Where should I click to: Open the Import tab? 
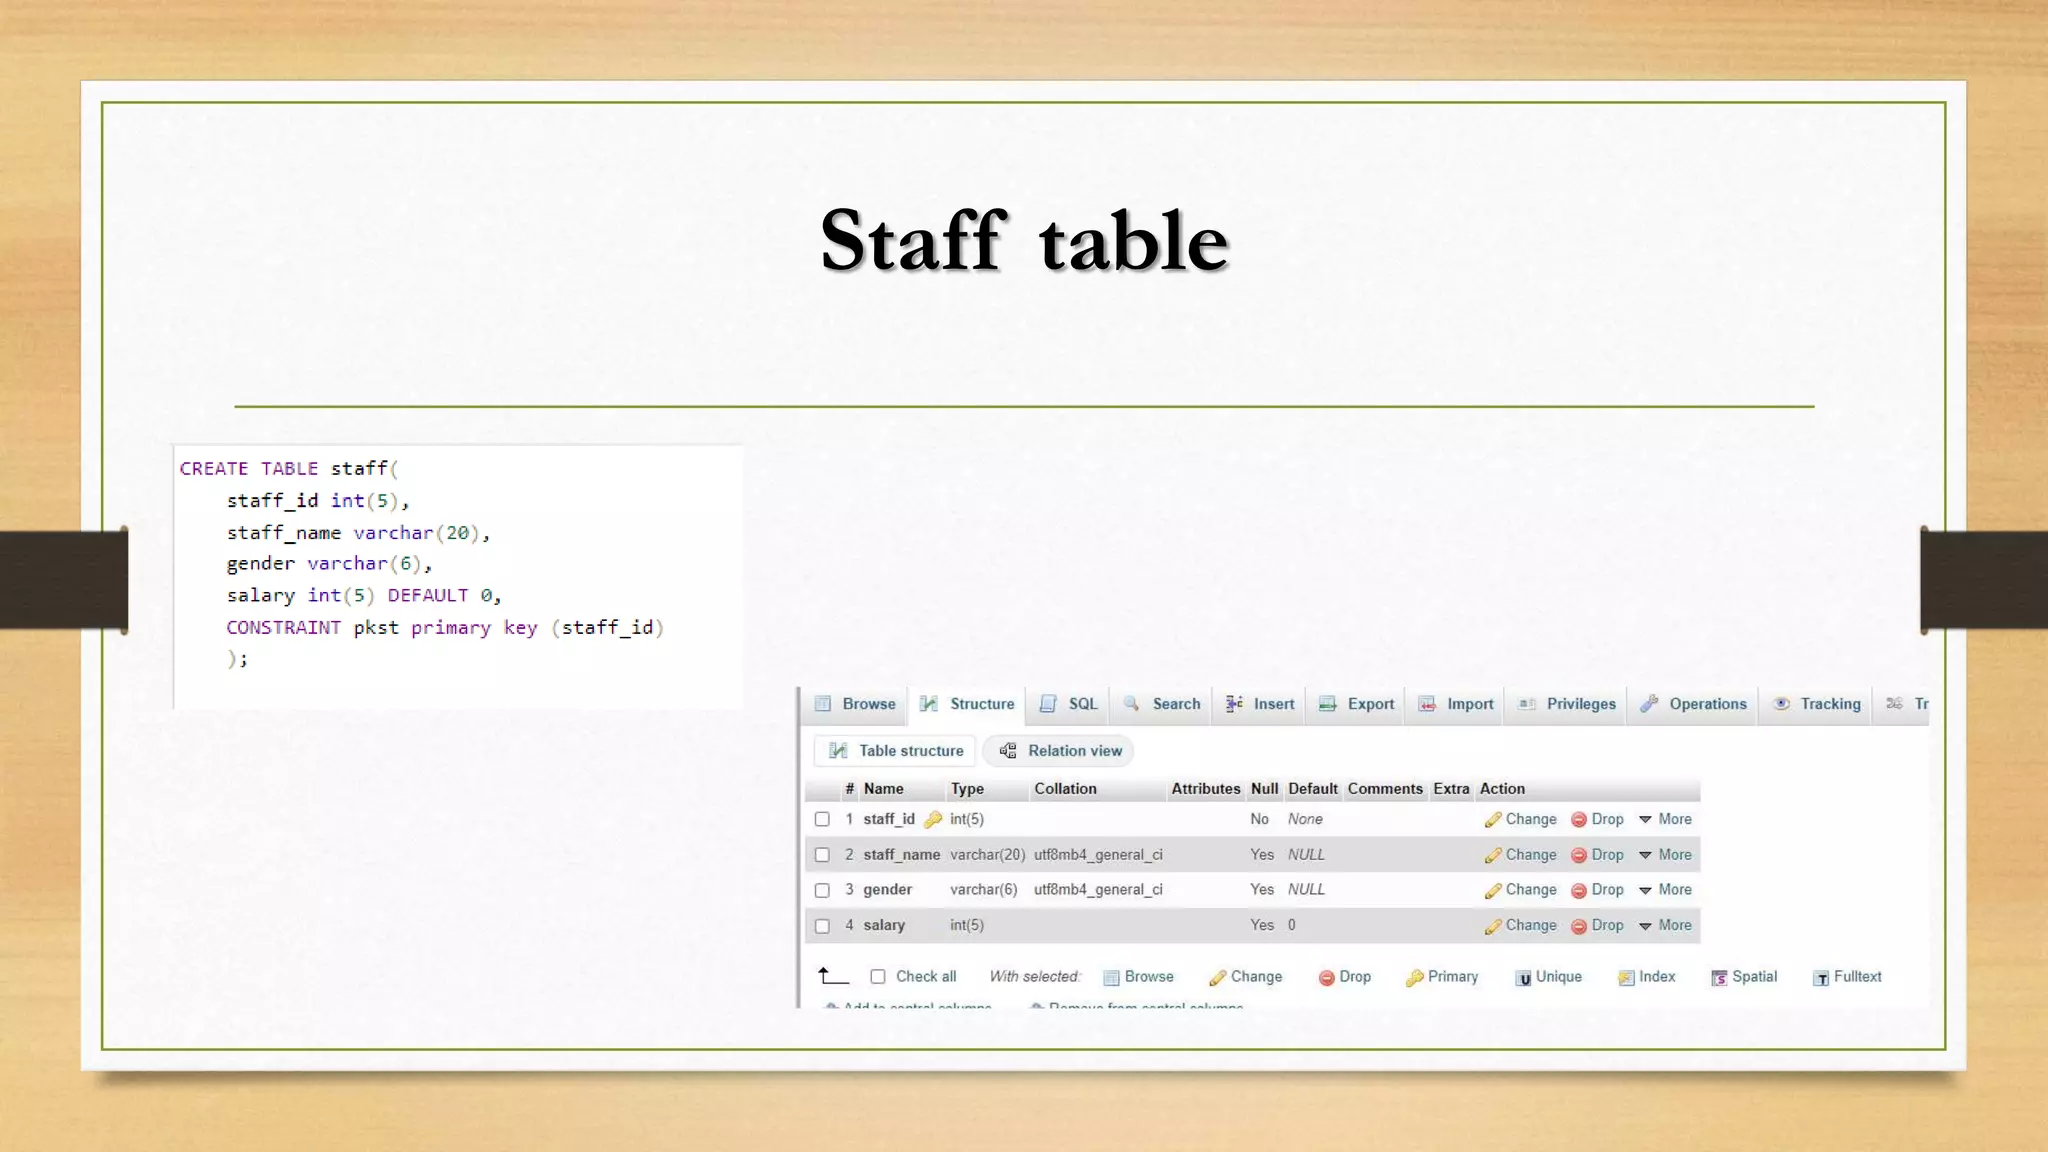coord(1456,704)
